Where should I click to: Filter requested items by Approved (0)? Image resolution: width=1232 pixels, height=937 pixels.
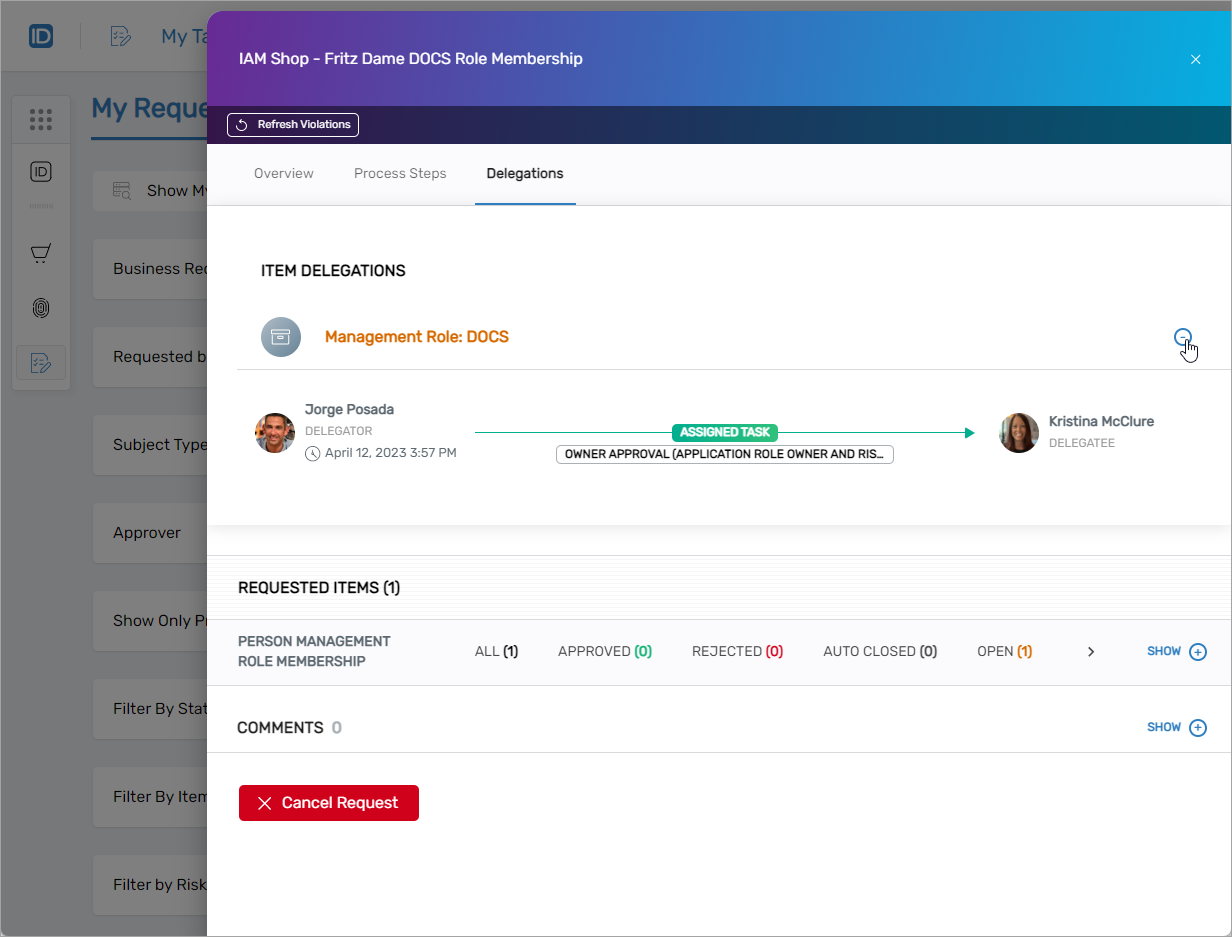click(x=604, y=652)
